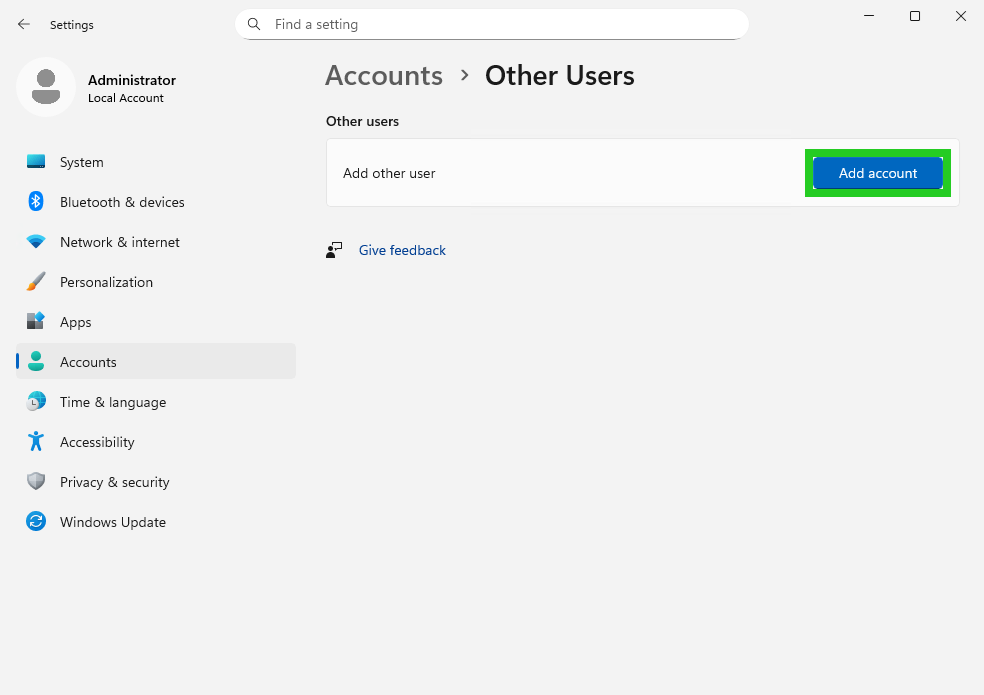Select the System icon in the sidebar
984x695 pixels.
(35, 162)
